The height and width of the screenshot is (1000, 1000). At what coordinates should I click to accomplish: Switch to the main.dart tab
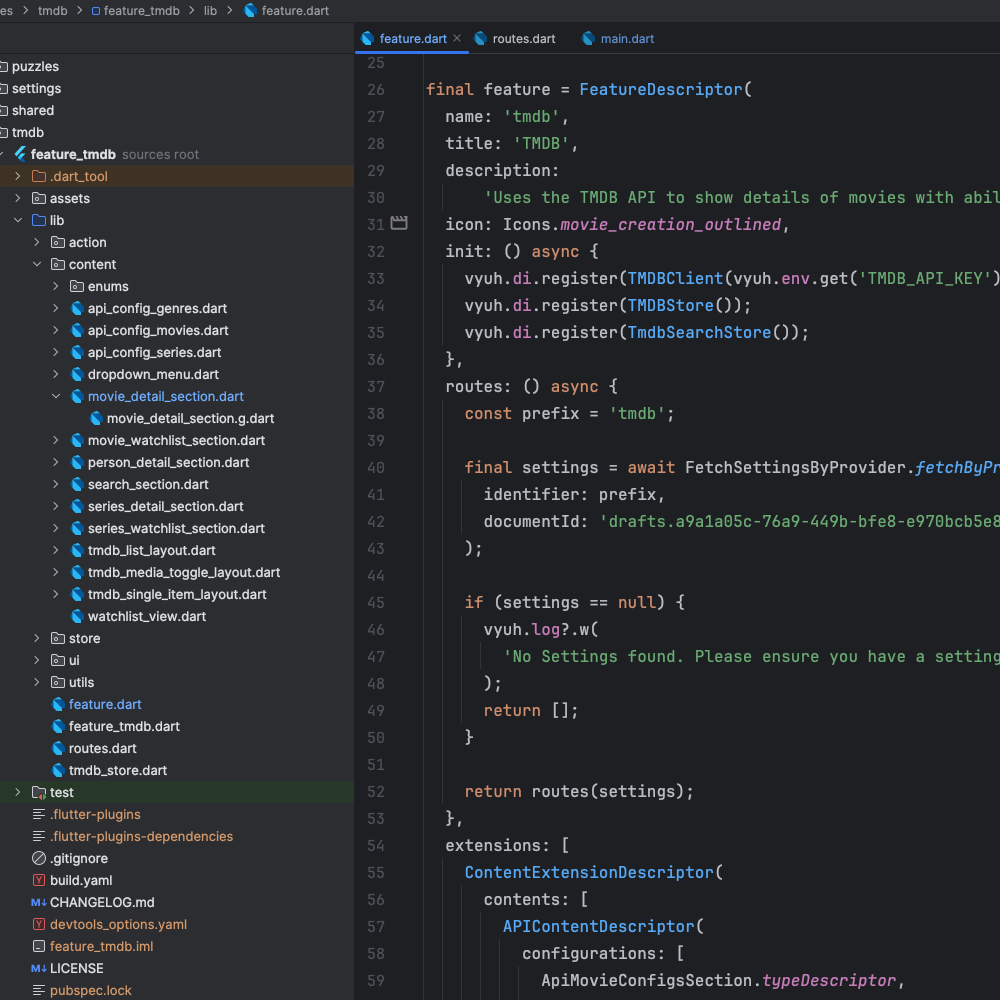628,38
